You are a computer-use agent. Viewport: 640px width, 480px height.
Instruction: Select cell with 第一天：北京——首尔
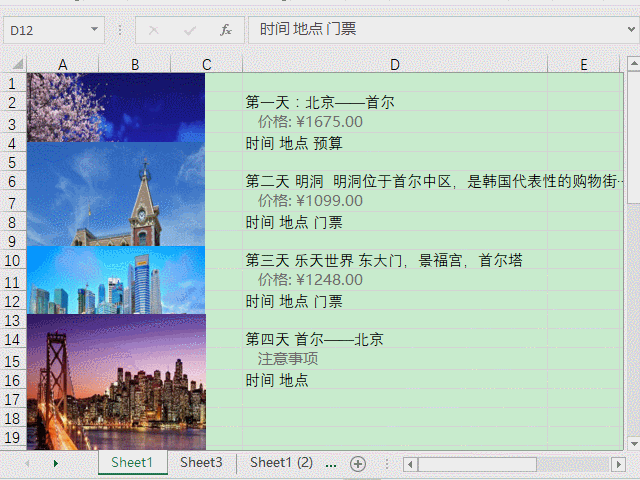(x=395, y=102)
